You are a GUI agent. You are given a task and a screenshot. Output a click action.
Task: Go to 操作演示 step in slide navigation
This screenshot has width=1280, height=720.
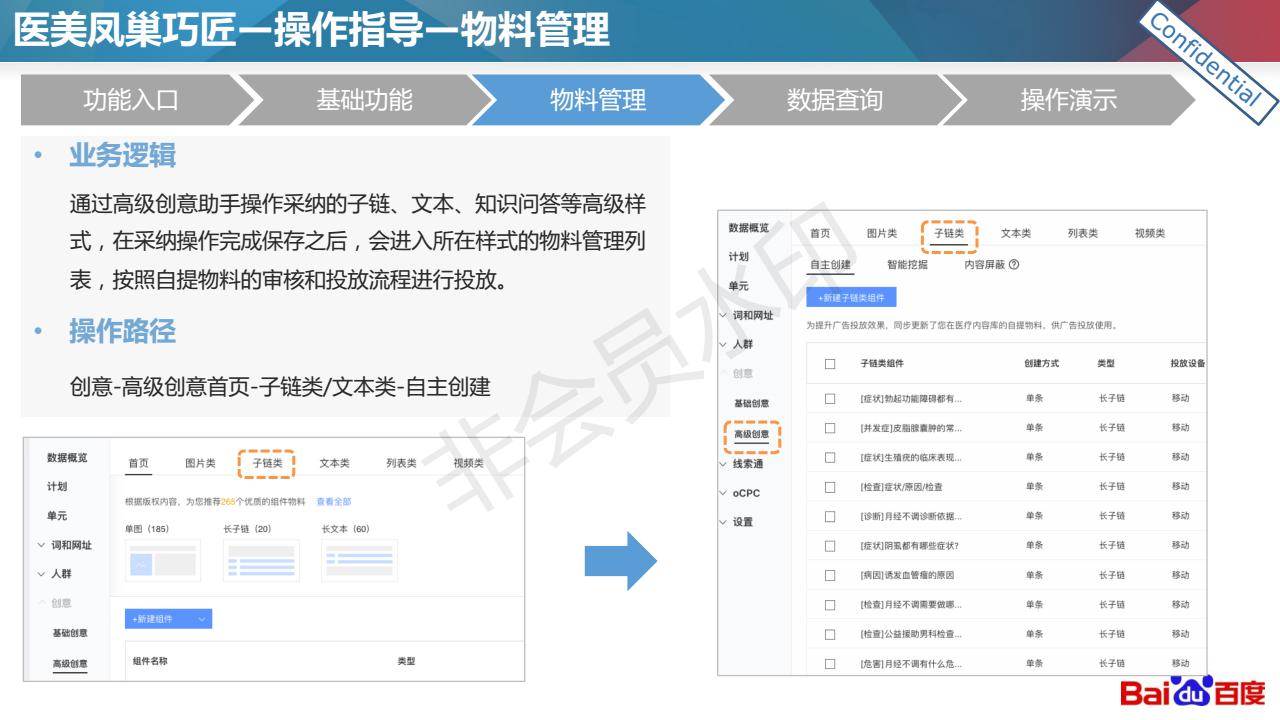click(x=1068, y=100)
